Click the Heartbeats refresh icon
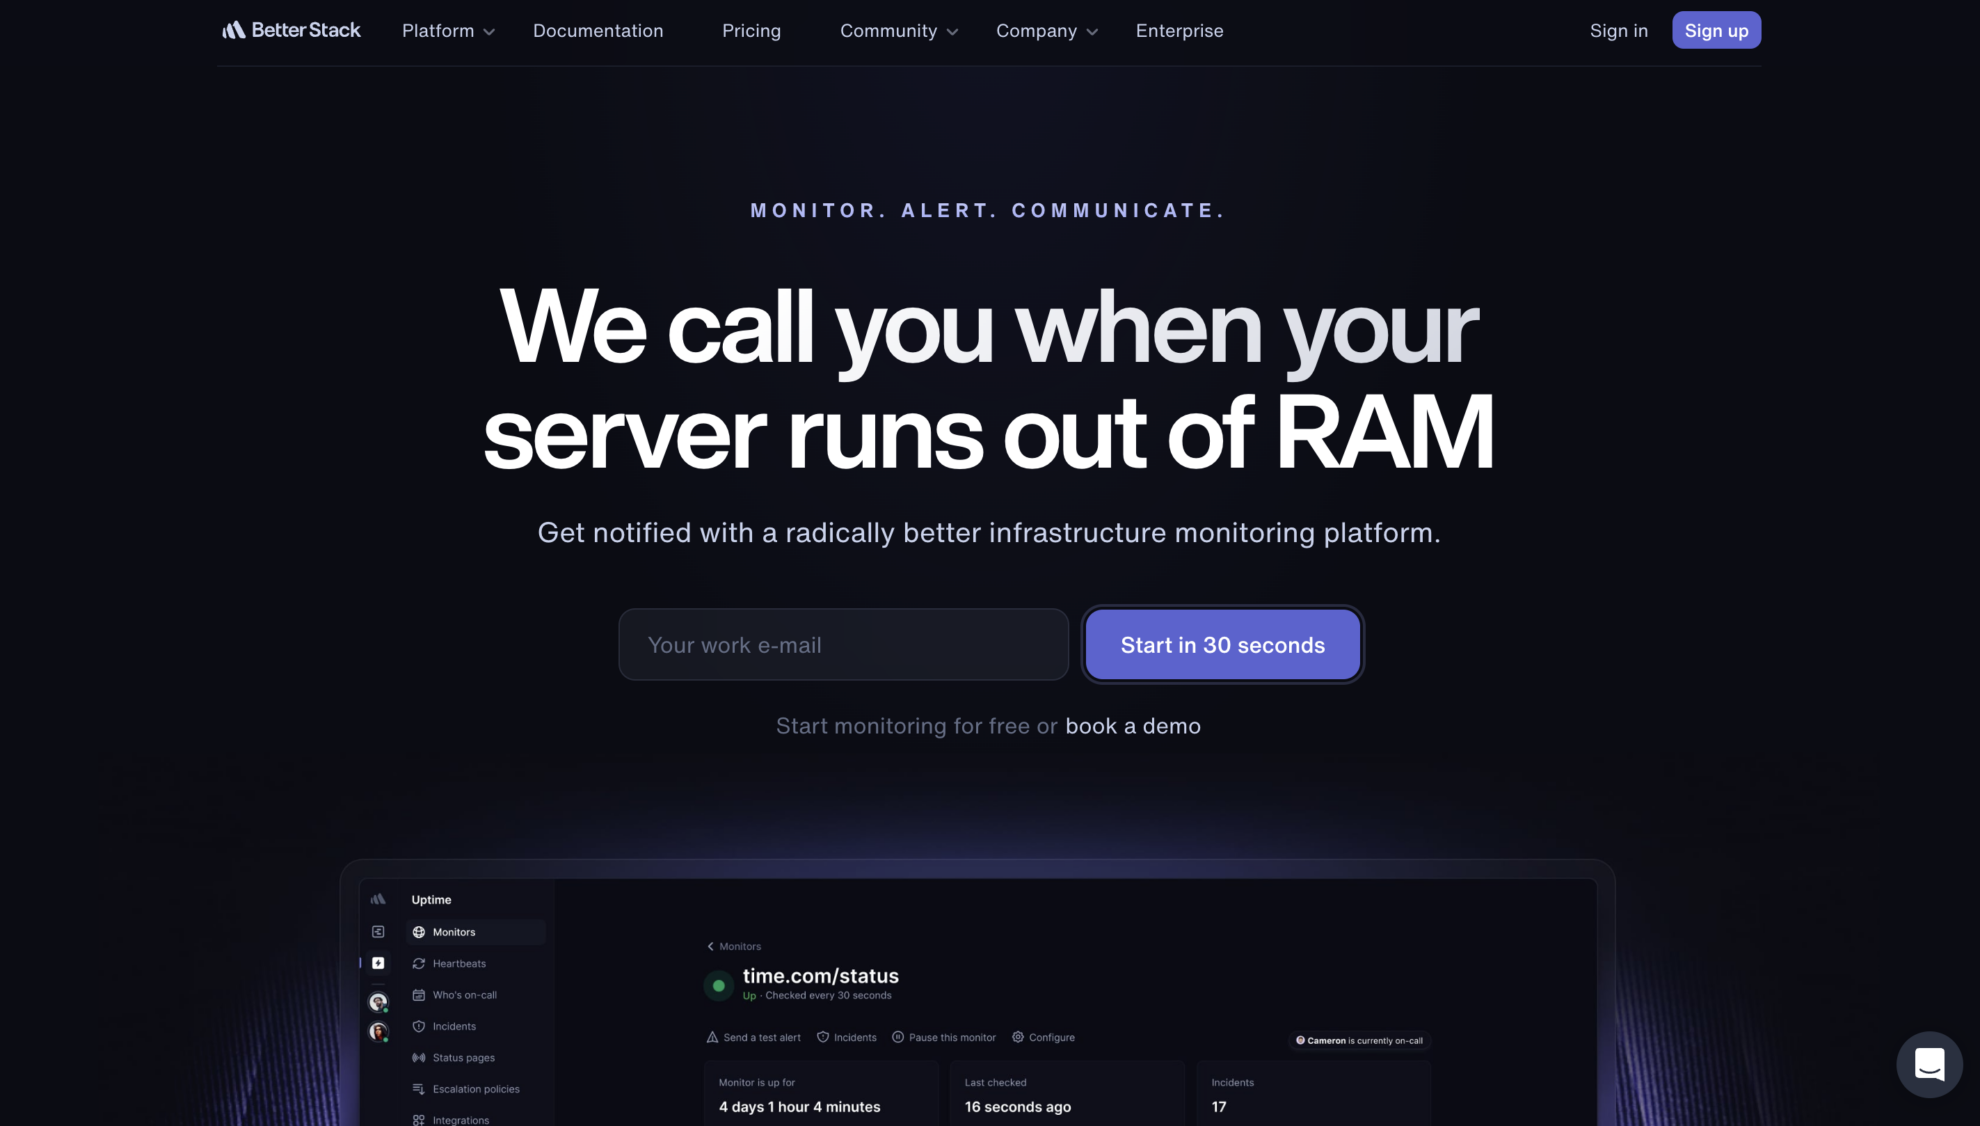This screenshot has width=1980, height=1126. pos(419,964)
